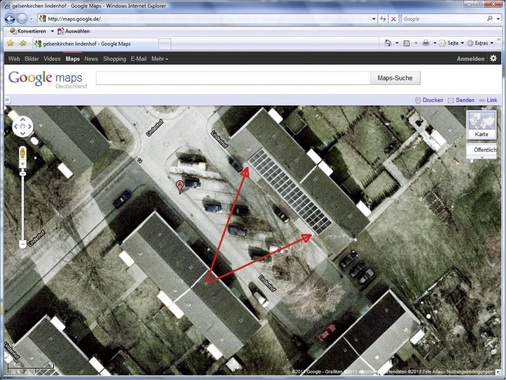Click the printer icon in command bar
Screen dimensions: 506x380
coord(426,43)
